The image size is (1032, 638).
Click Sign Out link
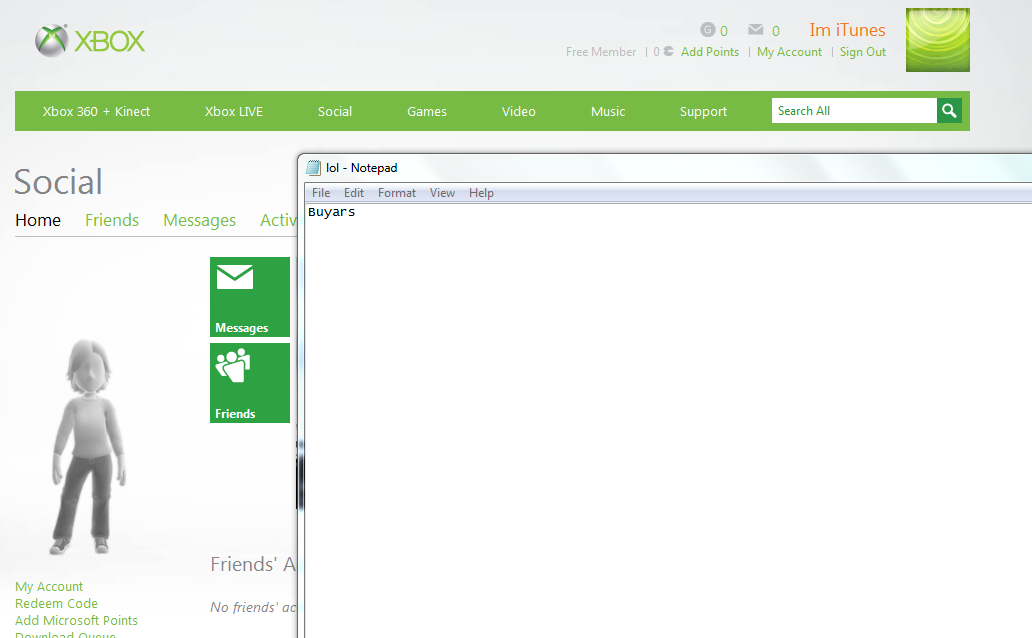coord(862,51)
